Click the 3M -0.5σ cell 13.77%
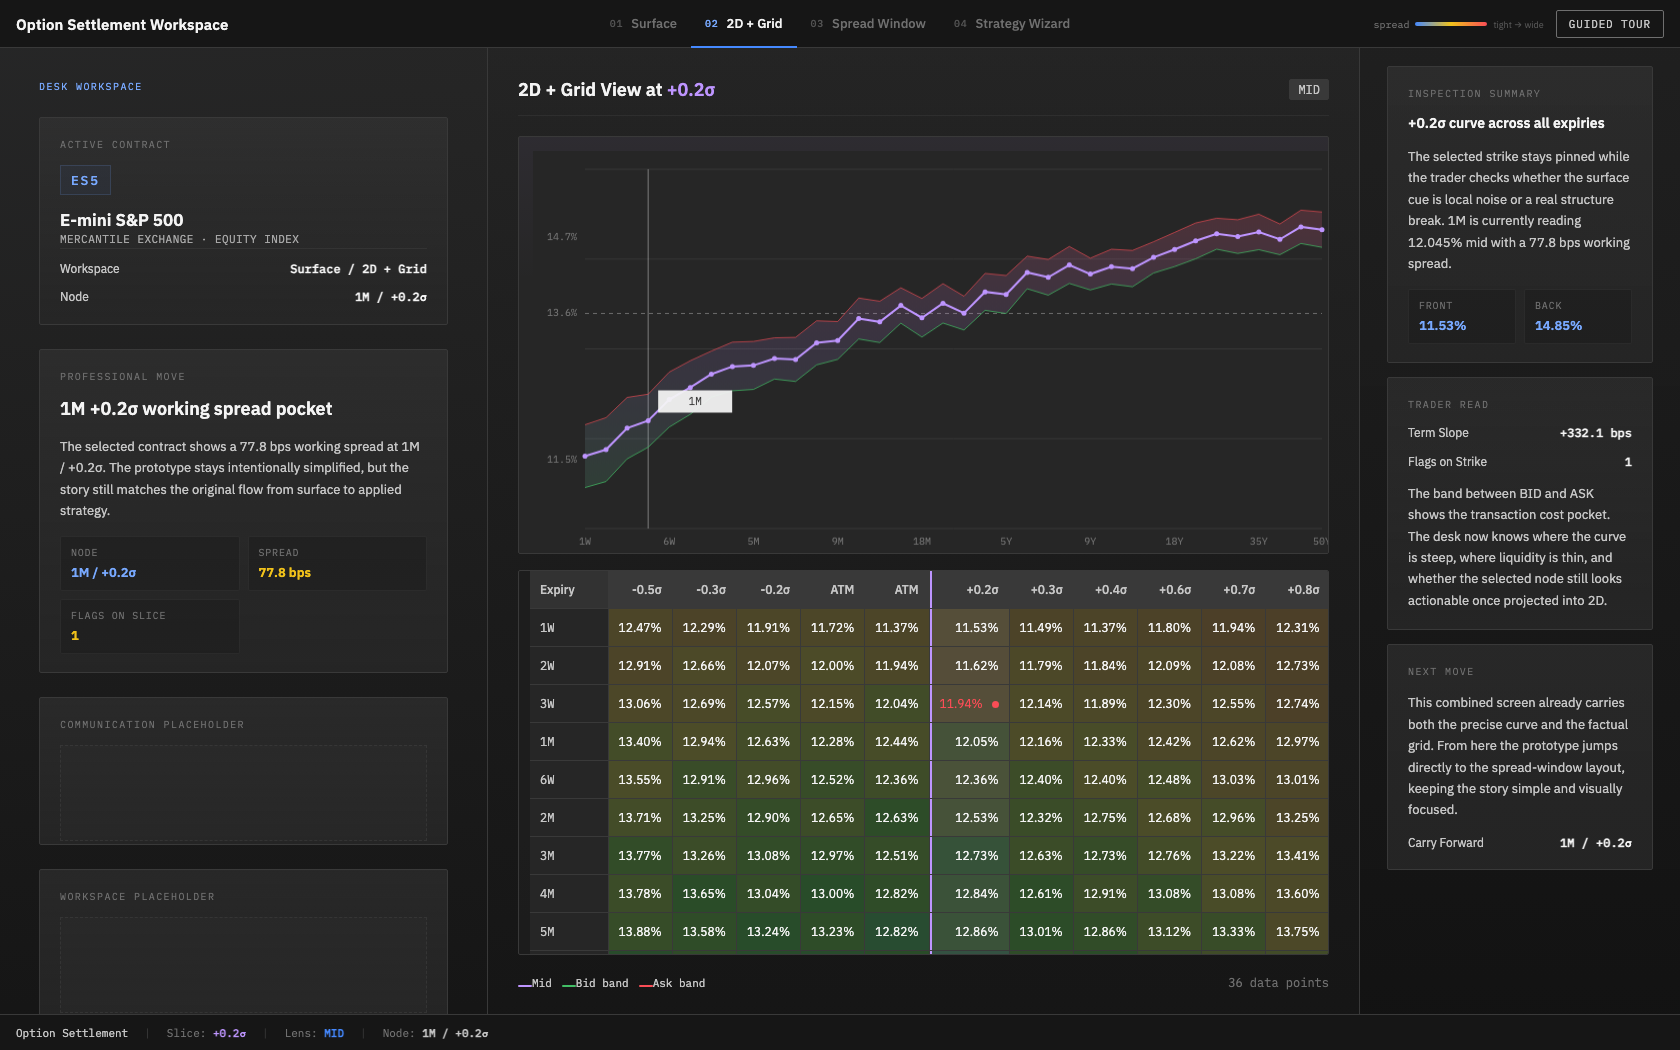 (640, 856)
